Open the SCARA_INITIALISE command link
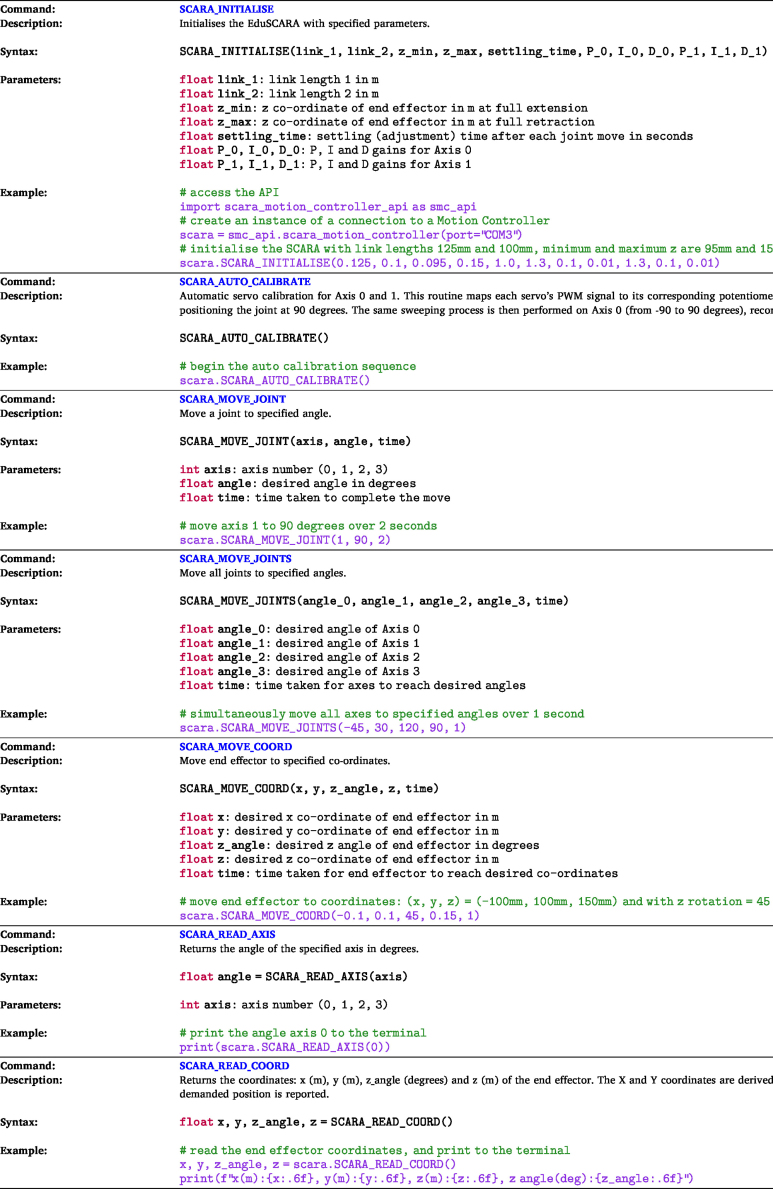This screenshot has width=773, height=1189. point(226,9)
